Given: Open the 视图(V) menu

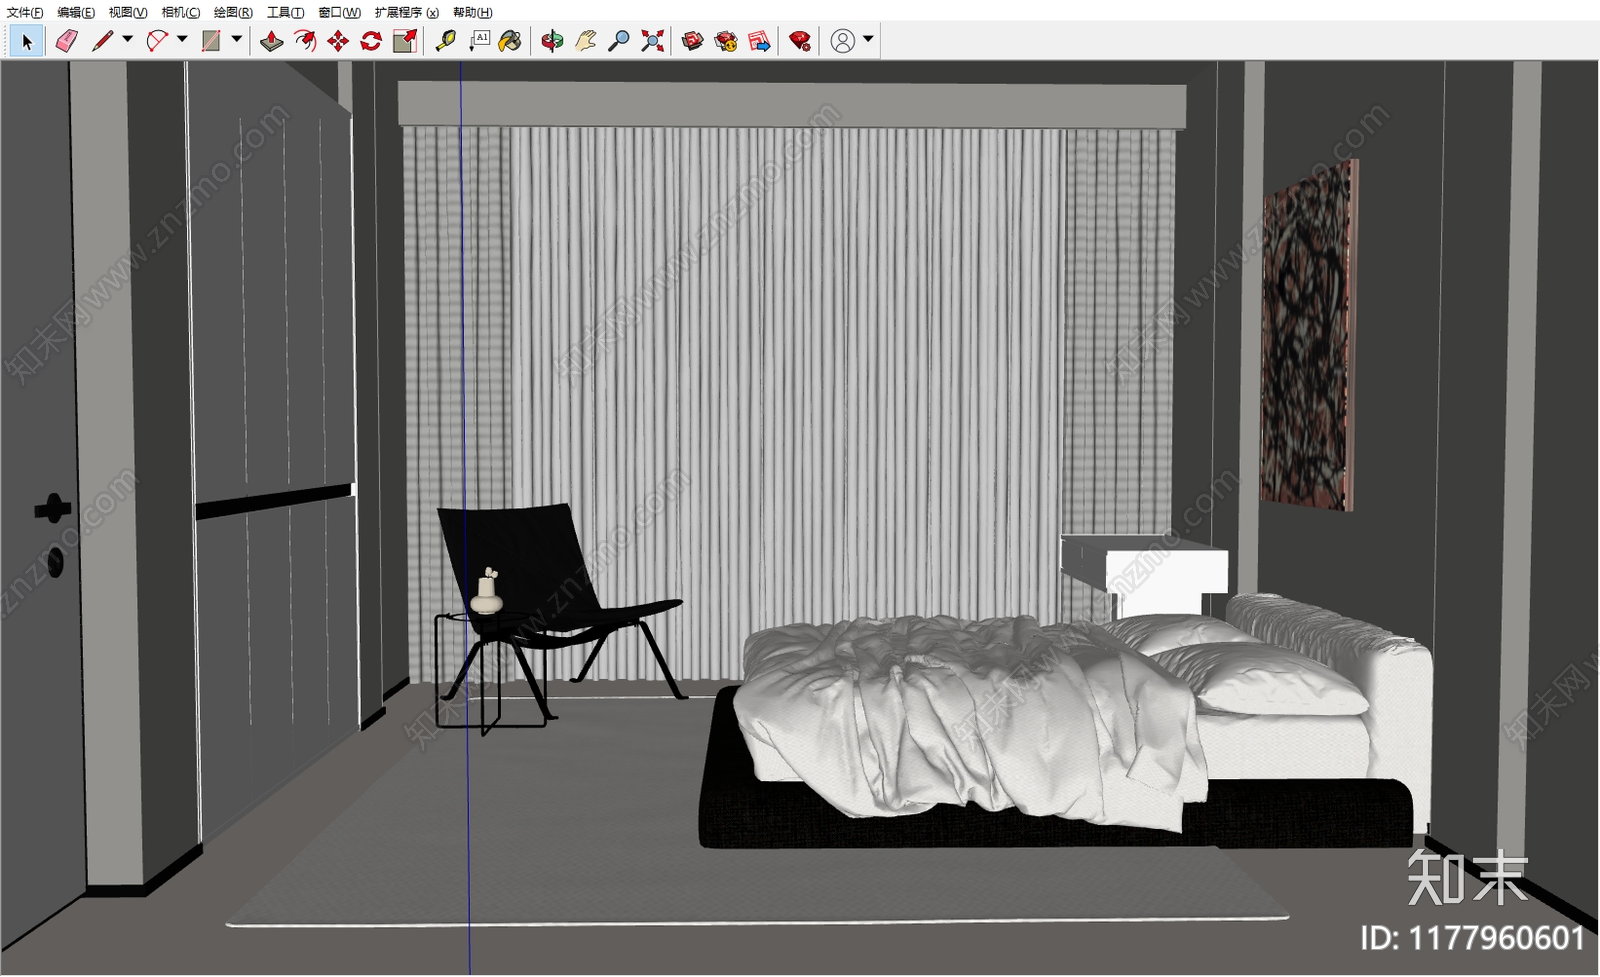Looking at the screenshot, I should pos(128,12).
